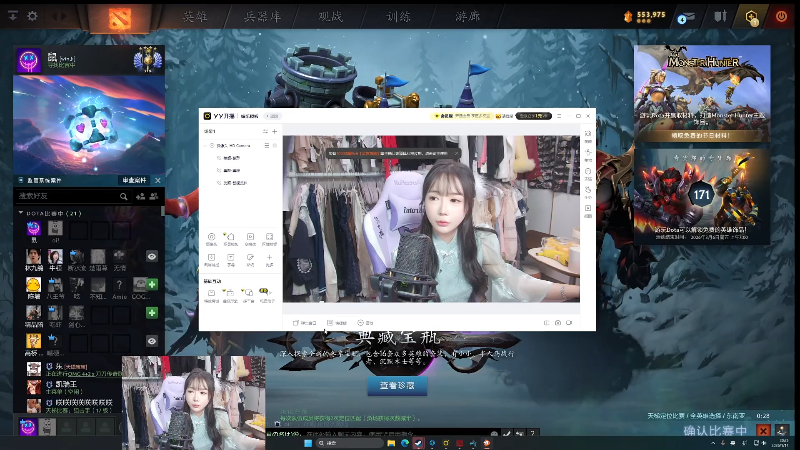Click the dashboard arrow icon at far top-left
This screenshot has width=800, height=450.
pyautogui.click(x=13, y=16)
